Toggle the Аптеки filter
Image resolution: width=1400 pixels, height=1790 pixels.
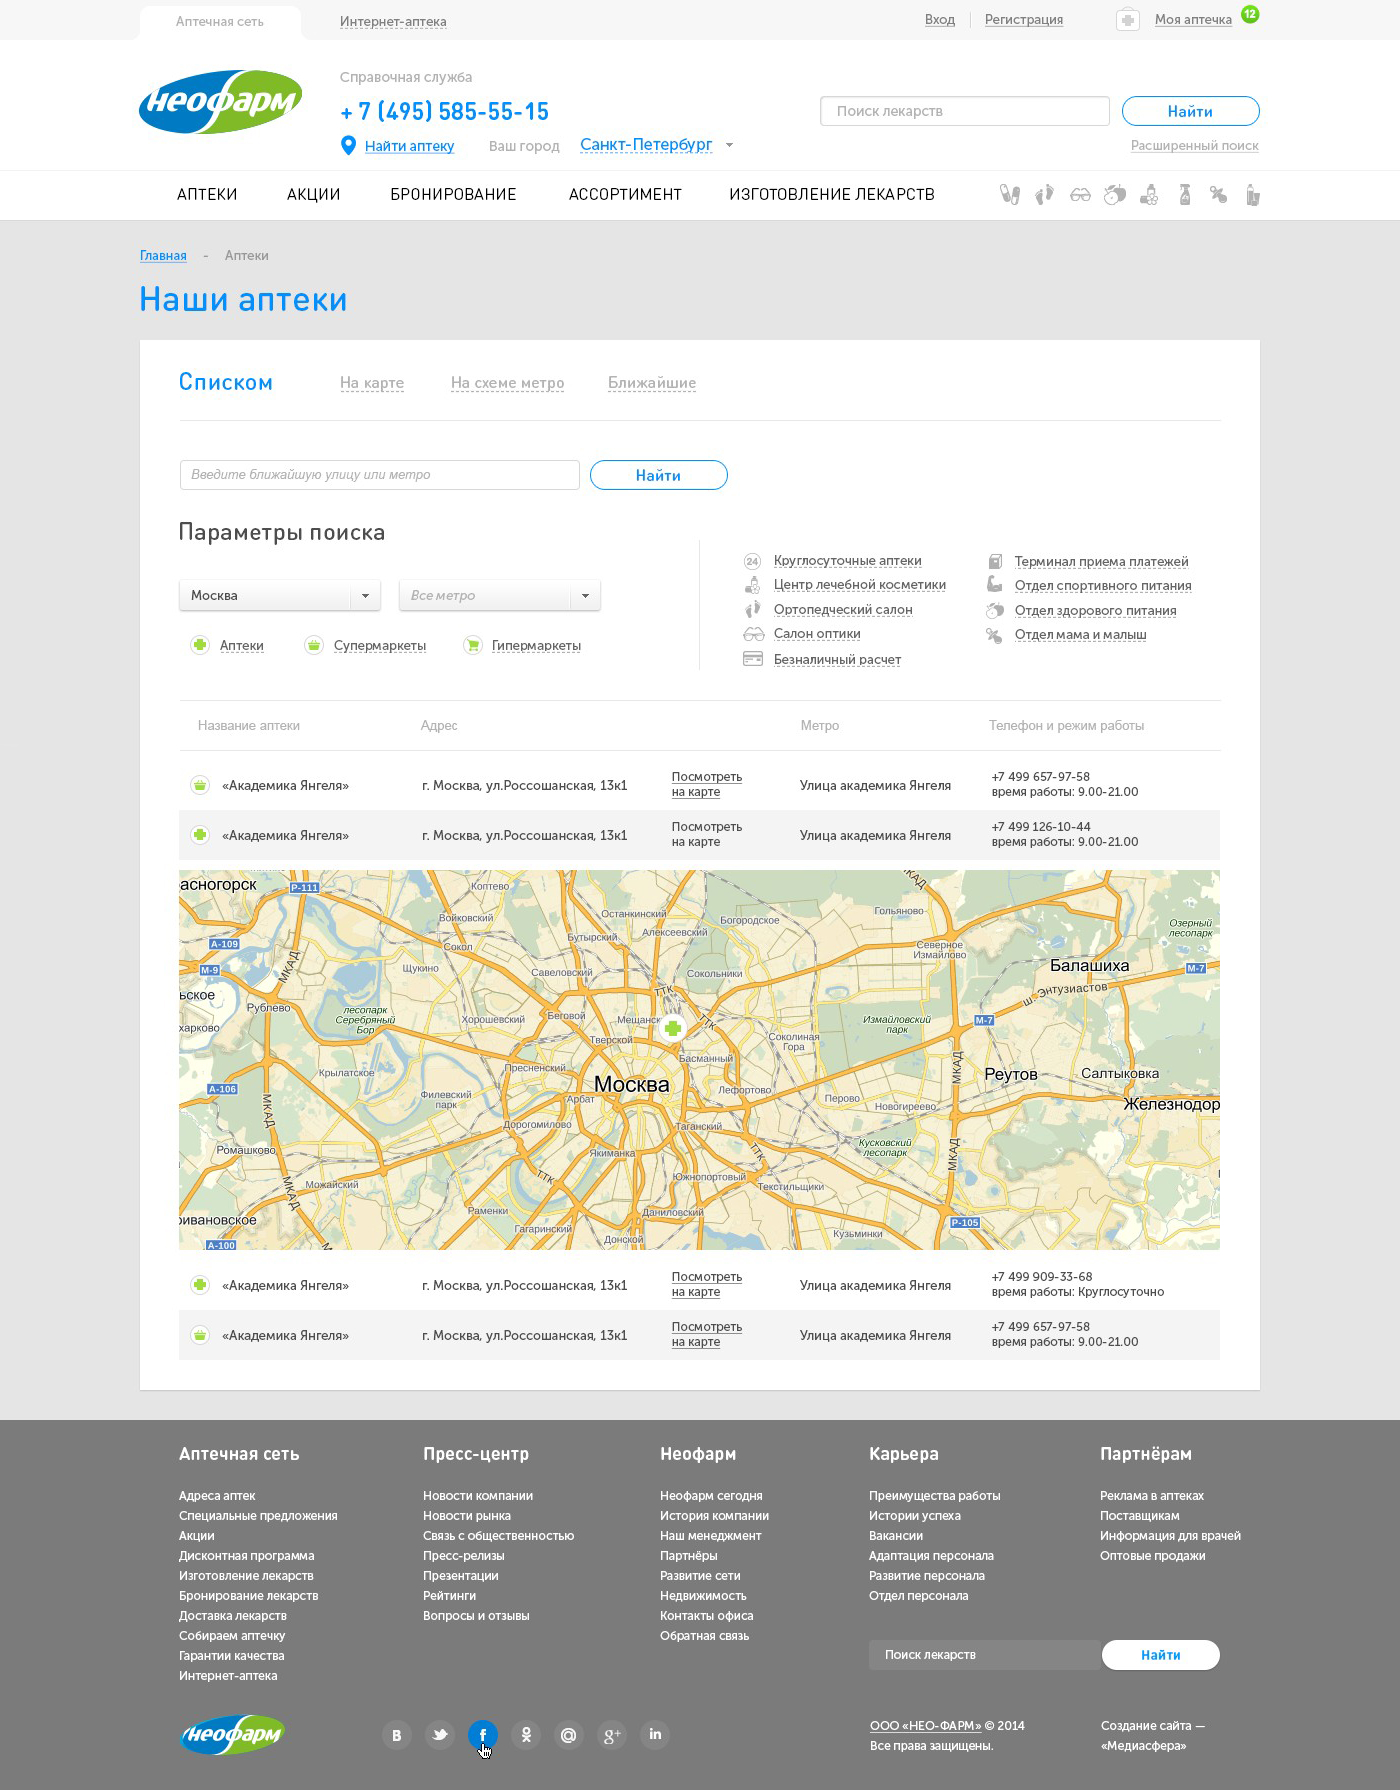(241, 646)
